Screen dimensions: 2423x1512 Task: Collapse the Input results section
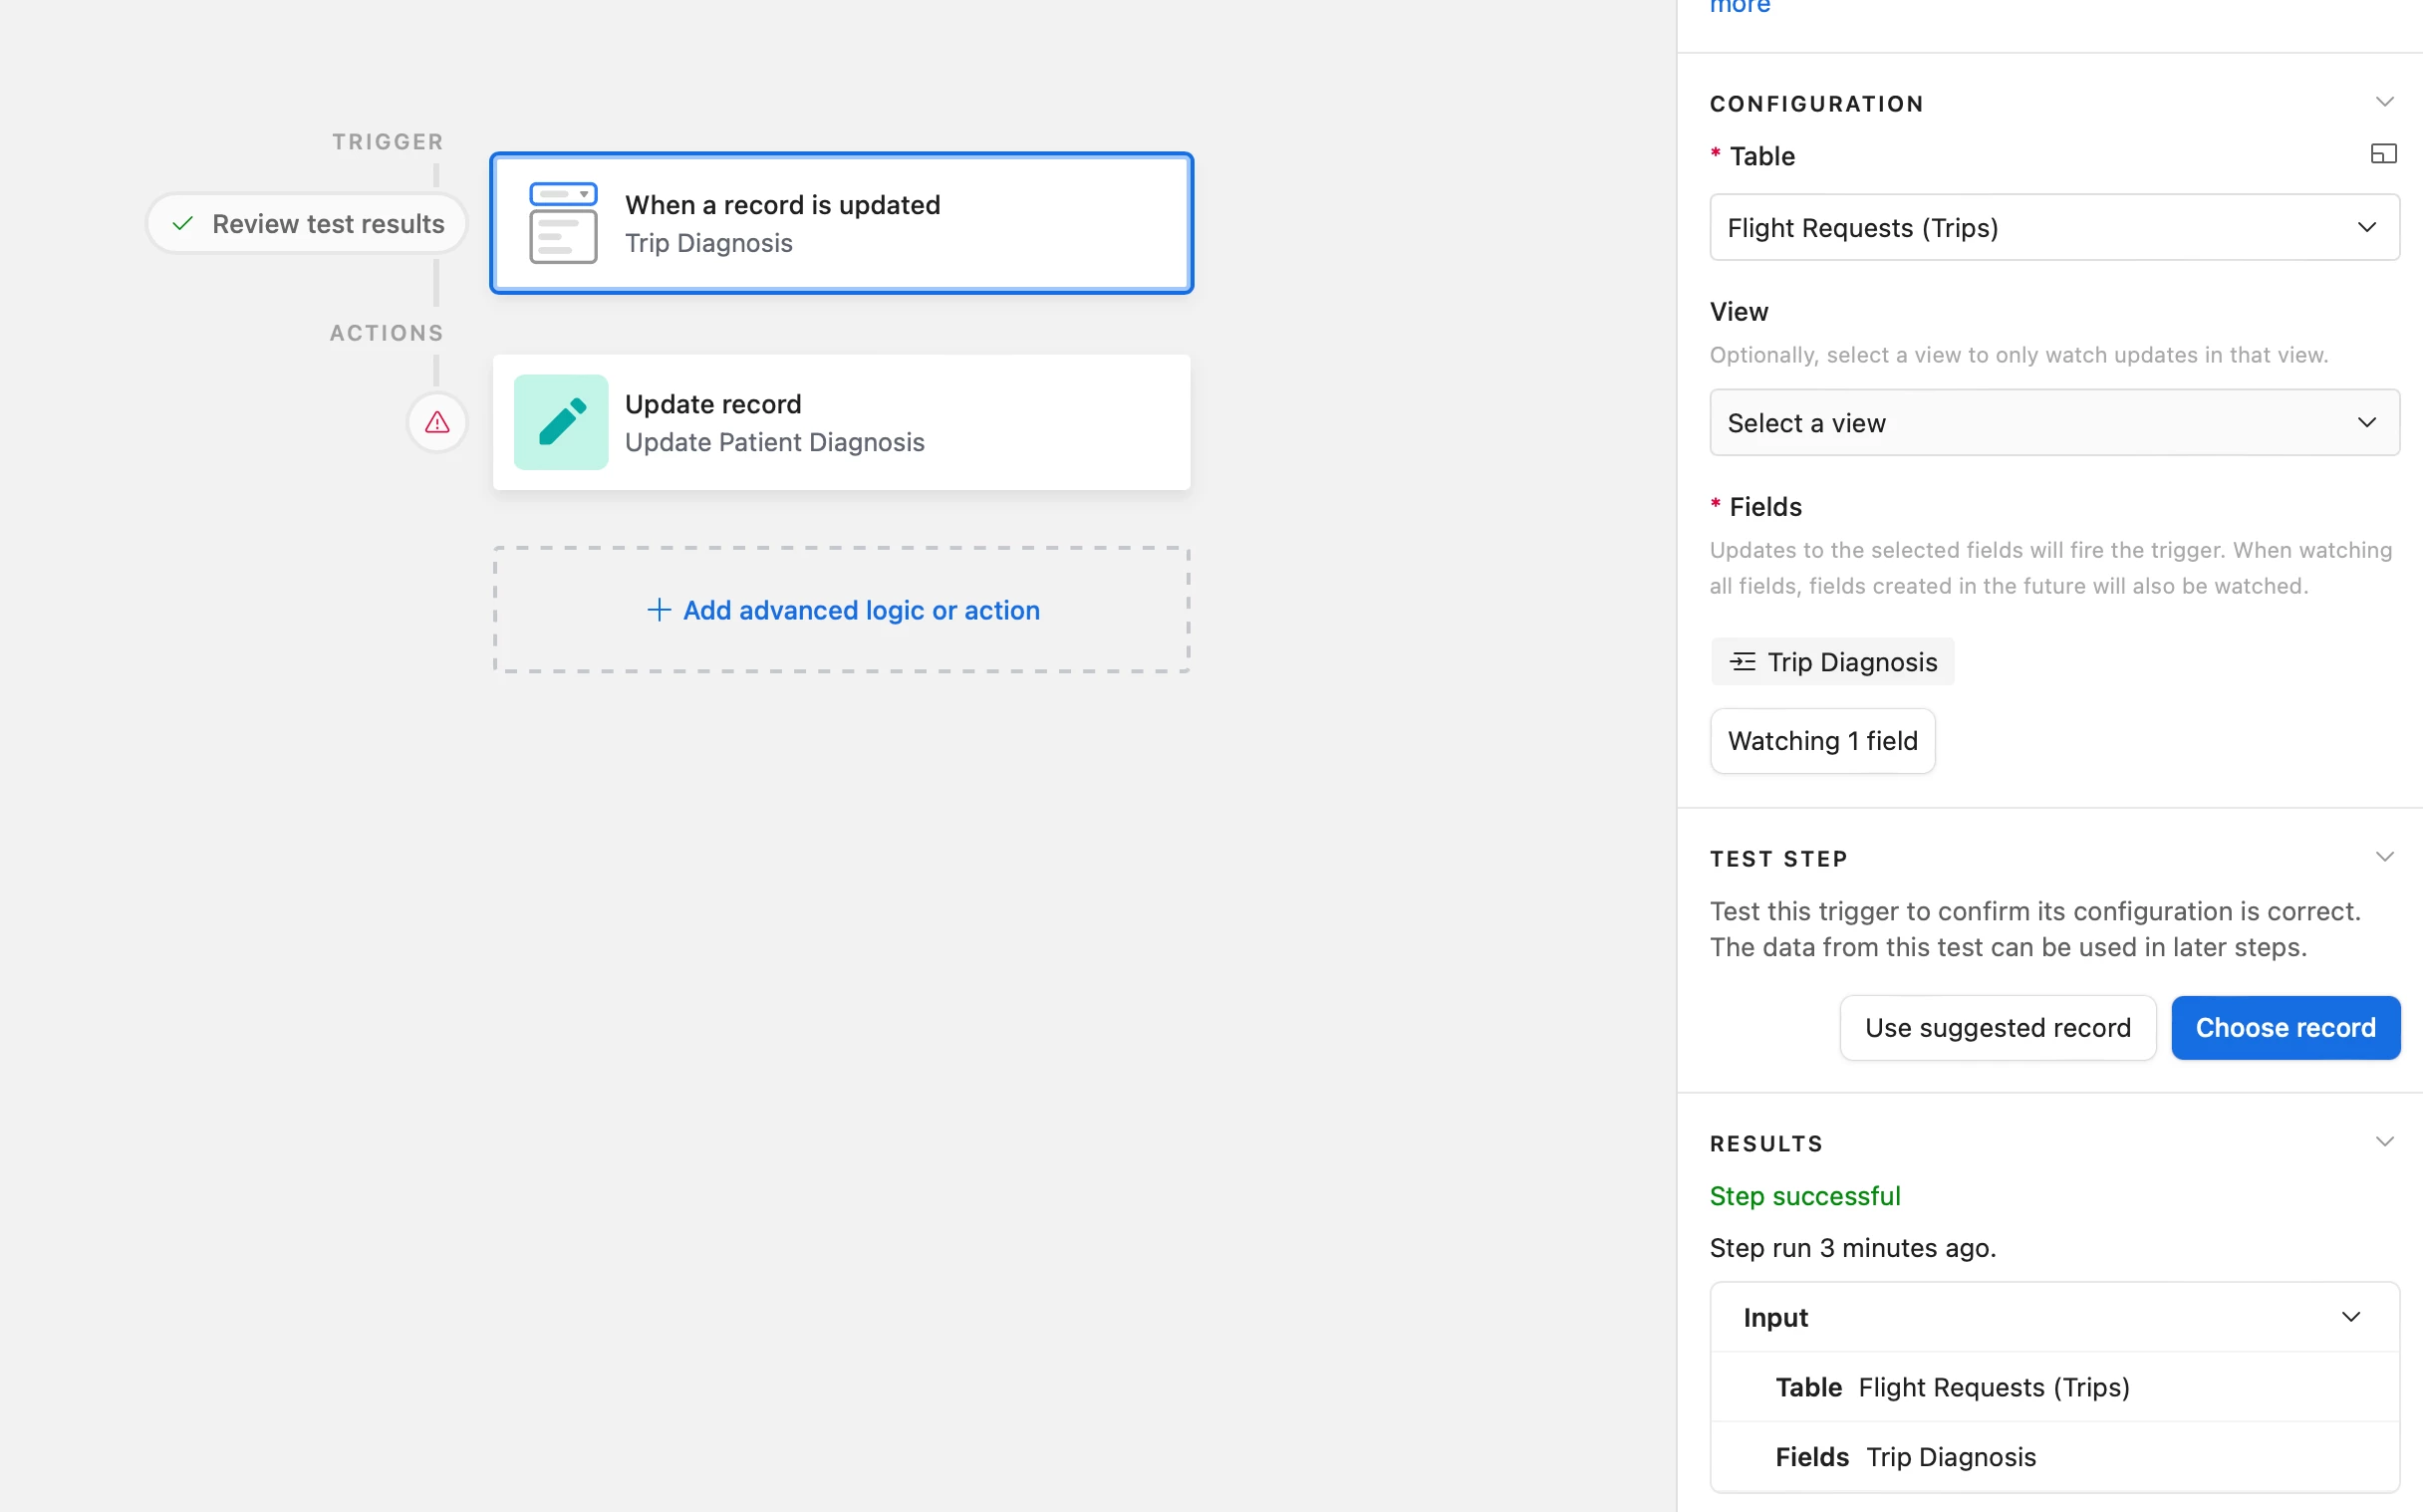[x=2350, y=1317]
